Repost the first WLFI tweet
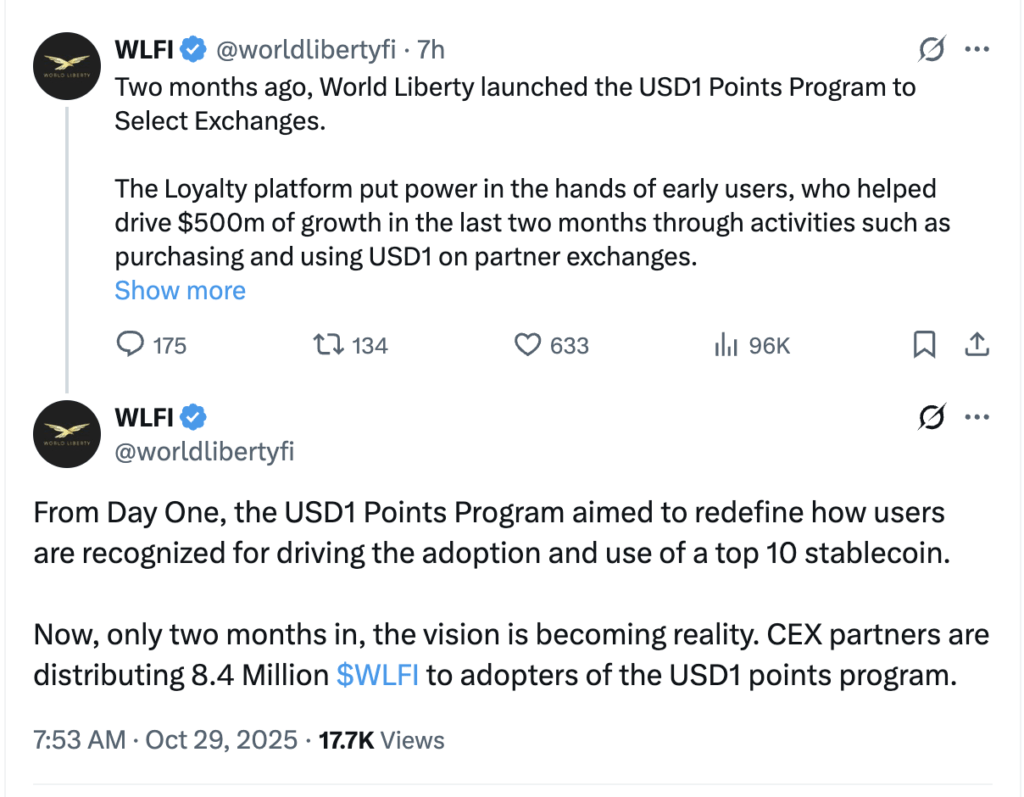 [326, 345]
